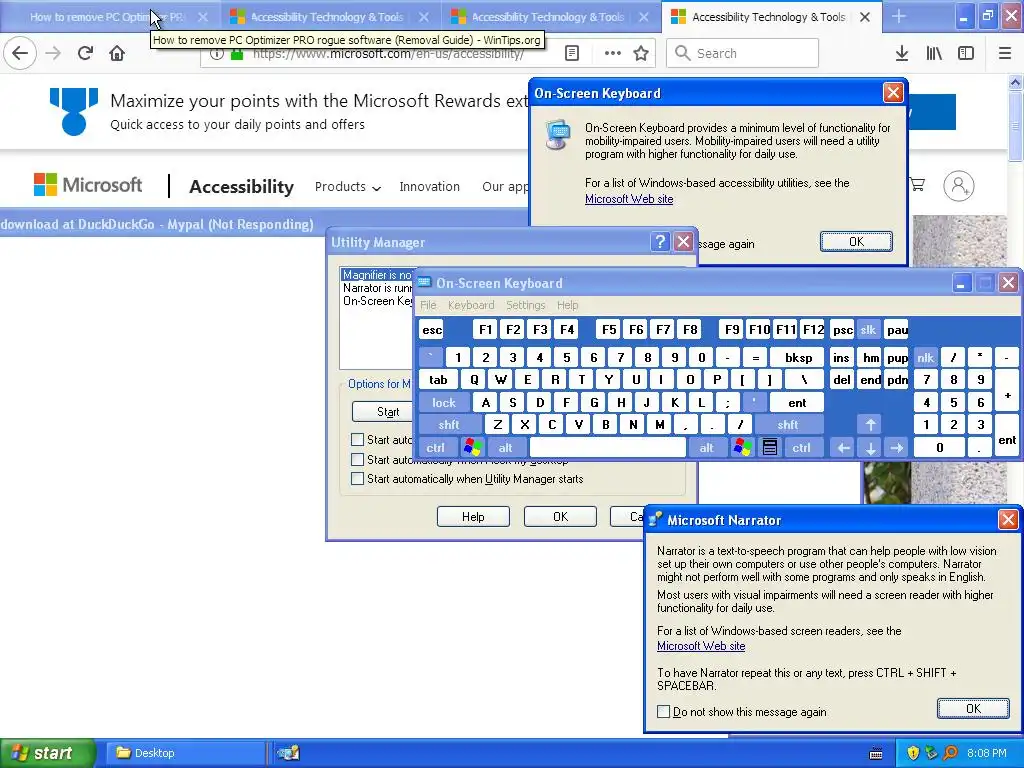Open a new browser tab with plus

[x=899, y=16]
